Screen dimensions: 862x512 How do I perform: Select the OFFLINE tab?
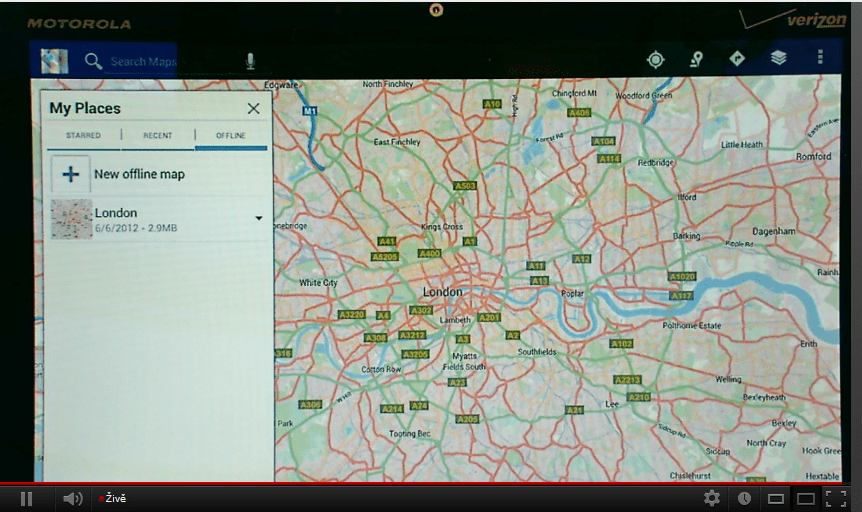231,135
